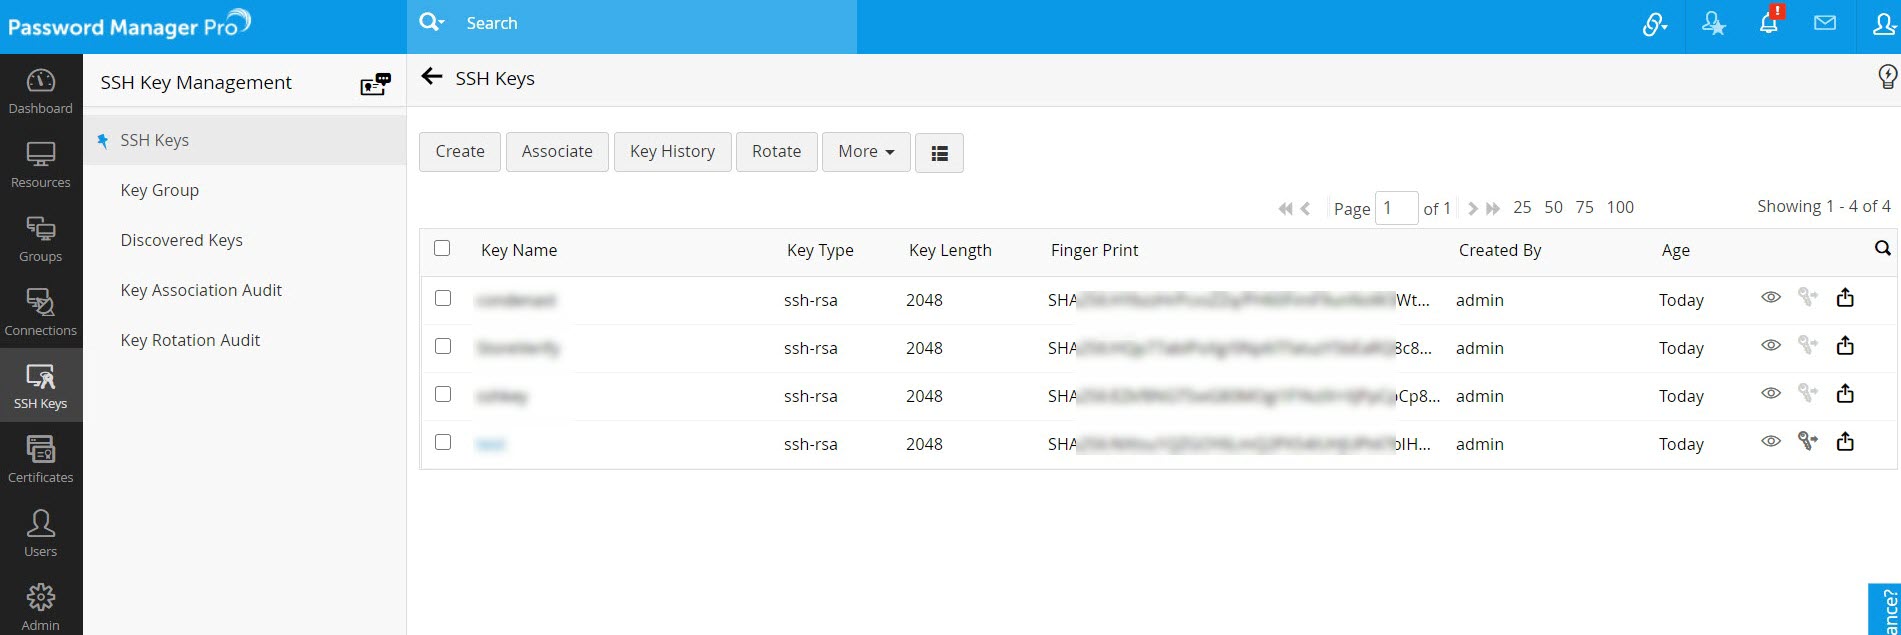The height and width of the screenshot is (635, 1901).
Task: Switch to list view icon button
Action: tap(939, 153)
